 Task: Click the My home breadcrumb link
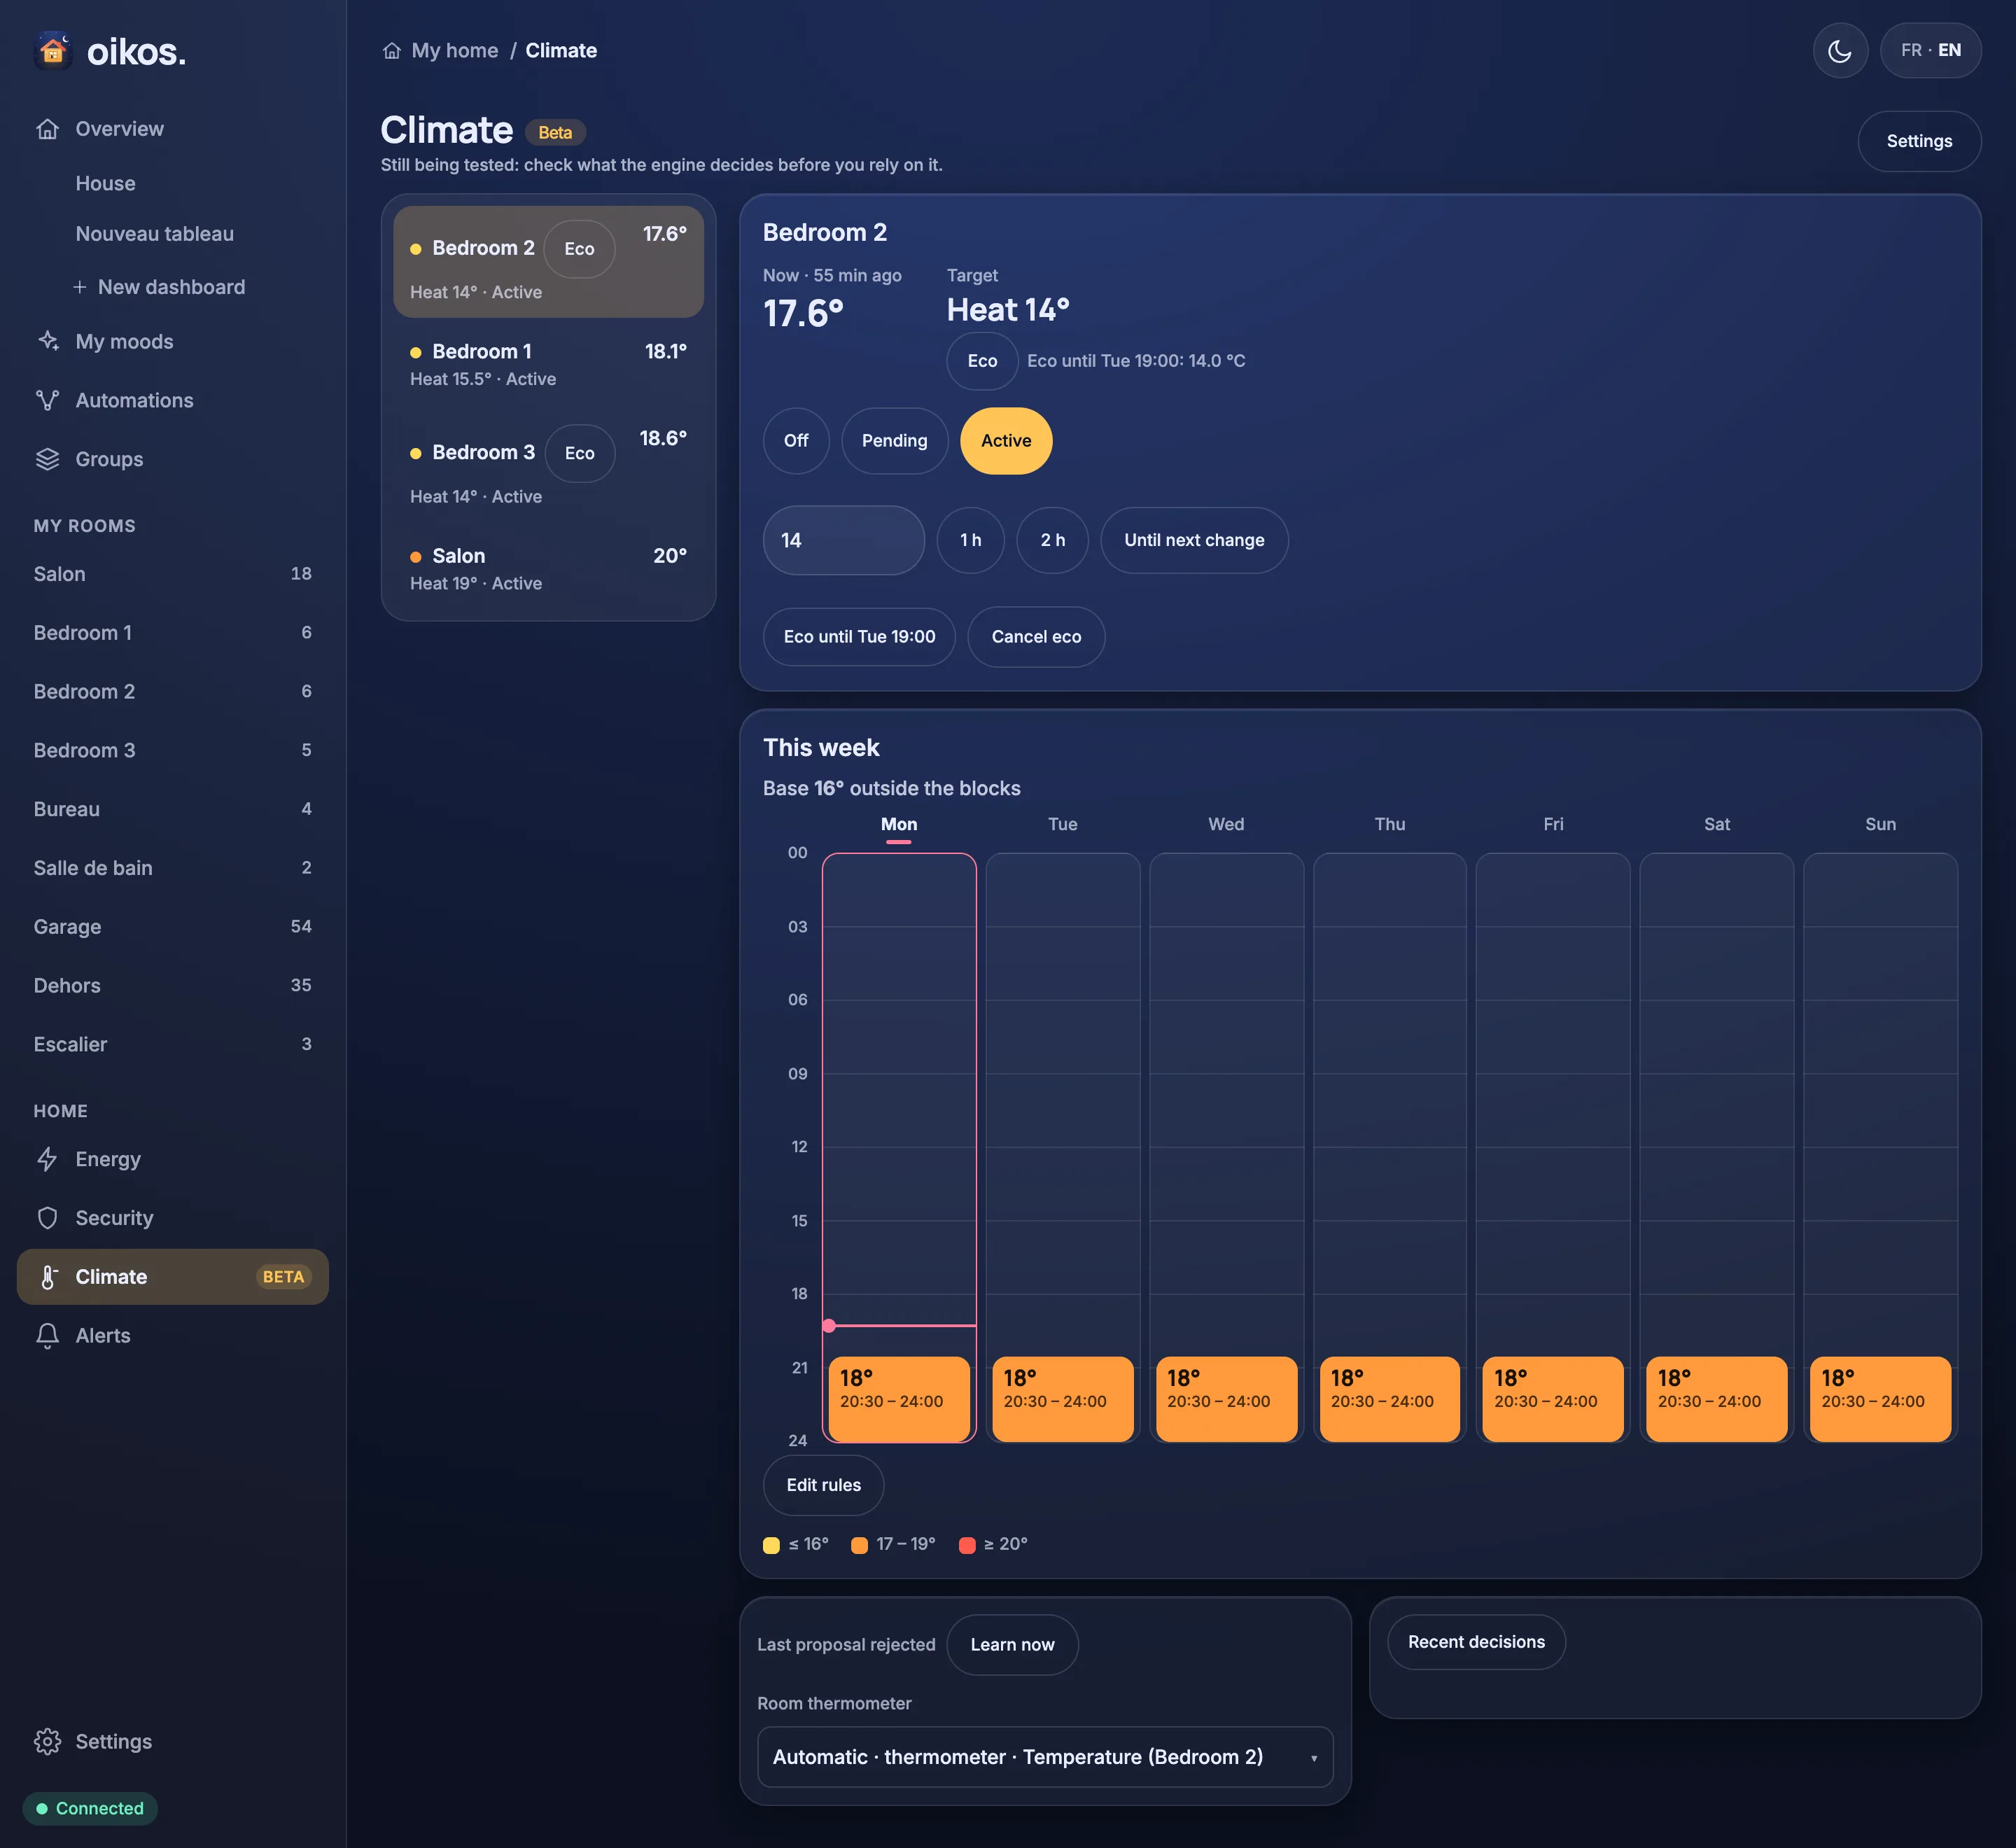(x=455, y=51)
